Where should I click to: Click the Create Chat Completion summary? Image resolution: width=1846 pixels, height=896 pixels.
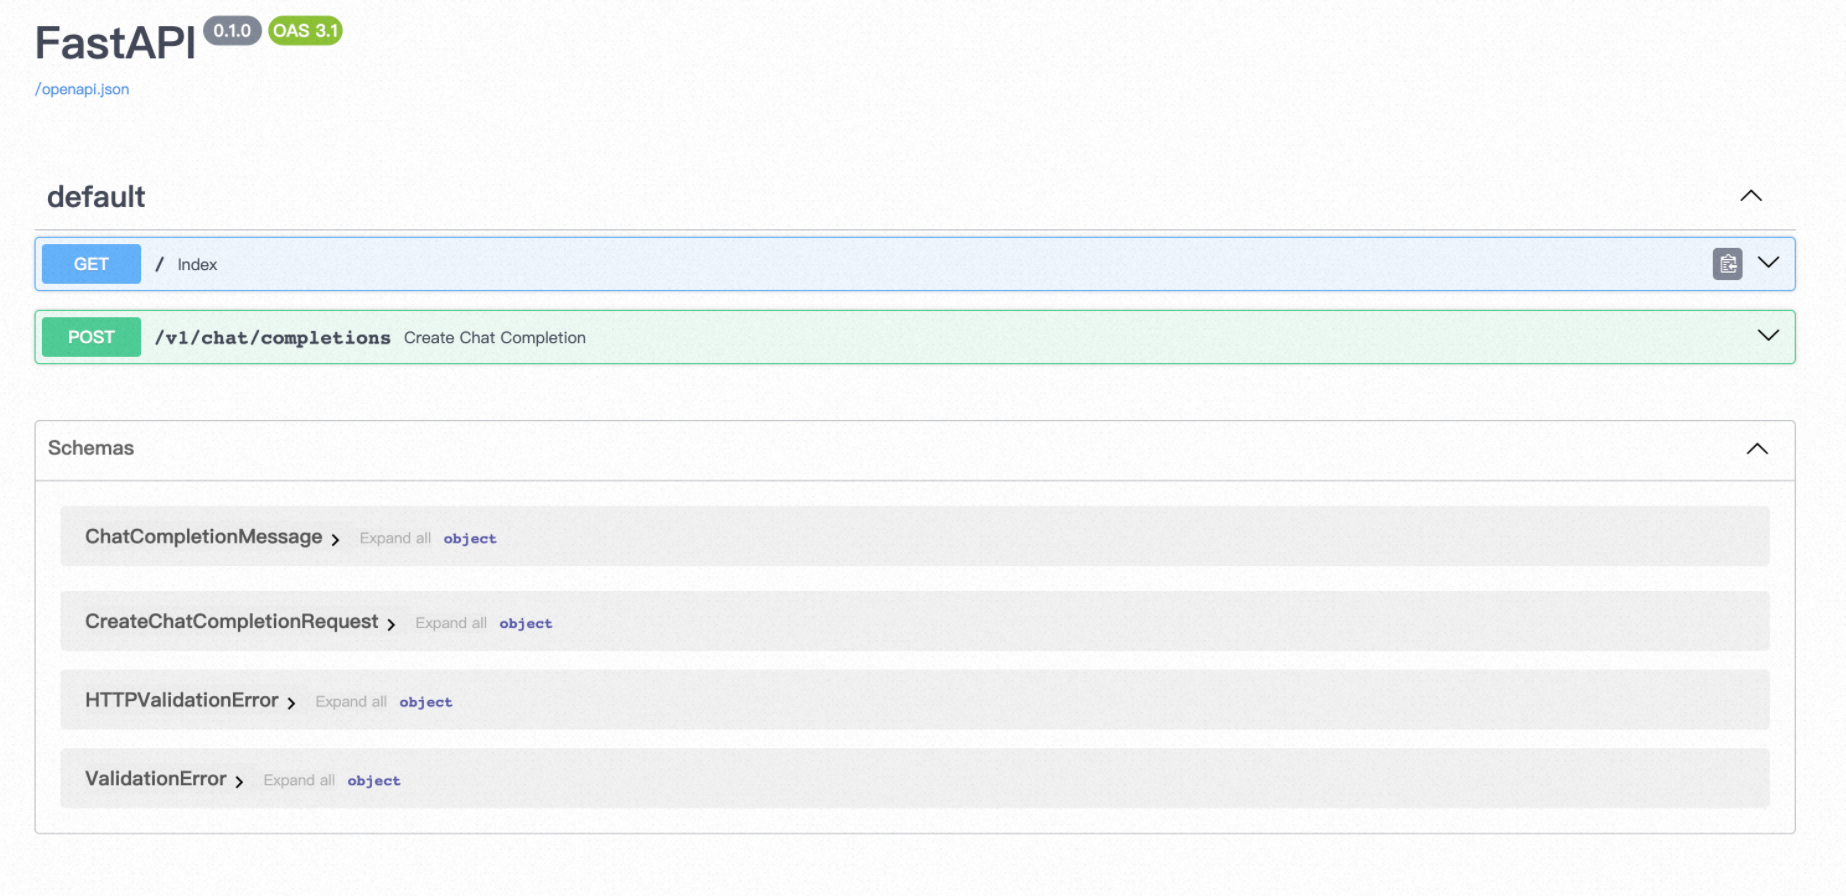(x=495, y=338)
